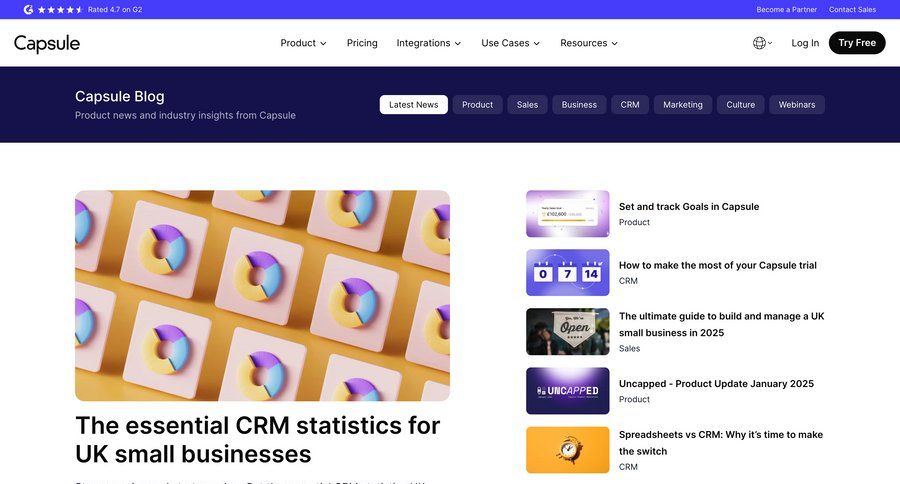Open the Spreadsheets vs CRM clock thumbnail
This screenshot has width=900, height=484.
(567, 450)
